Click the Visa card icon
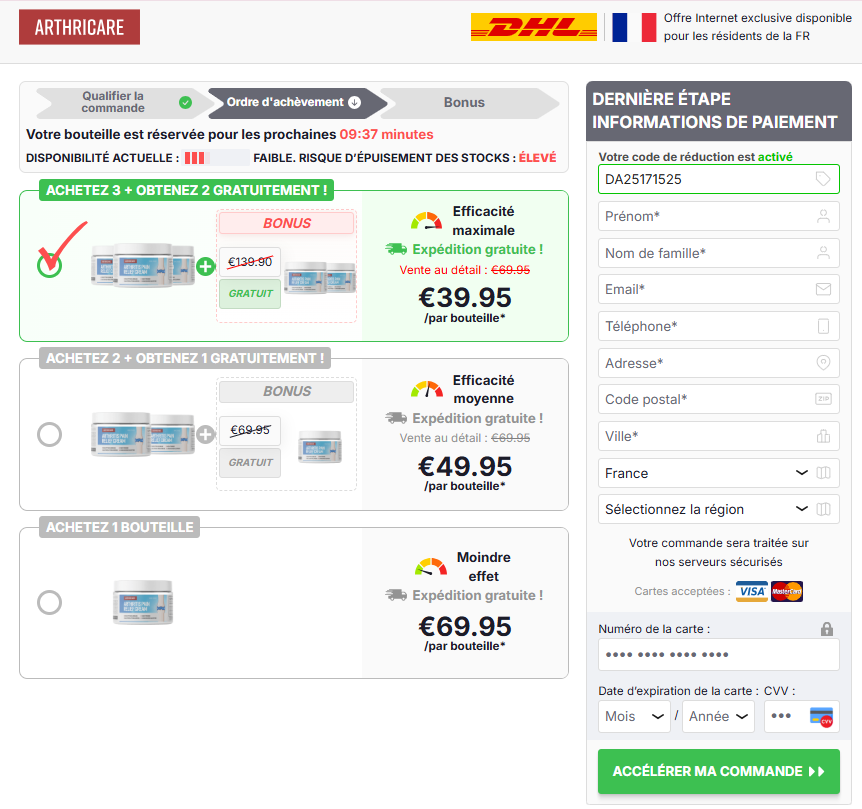The image size is (862, 809). (752, 591)
